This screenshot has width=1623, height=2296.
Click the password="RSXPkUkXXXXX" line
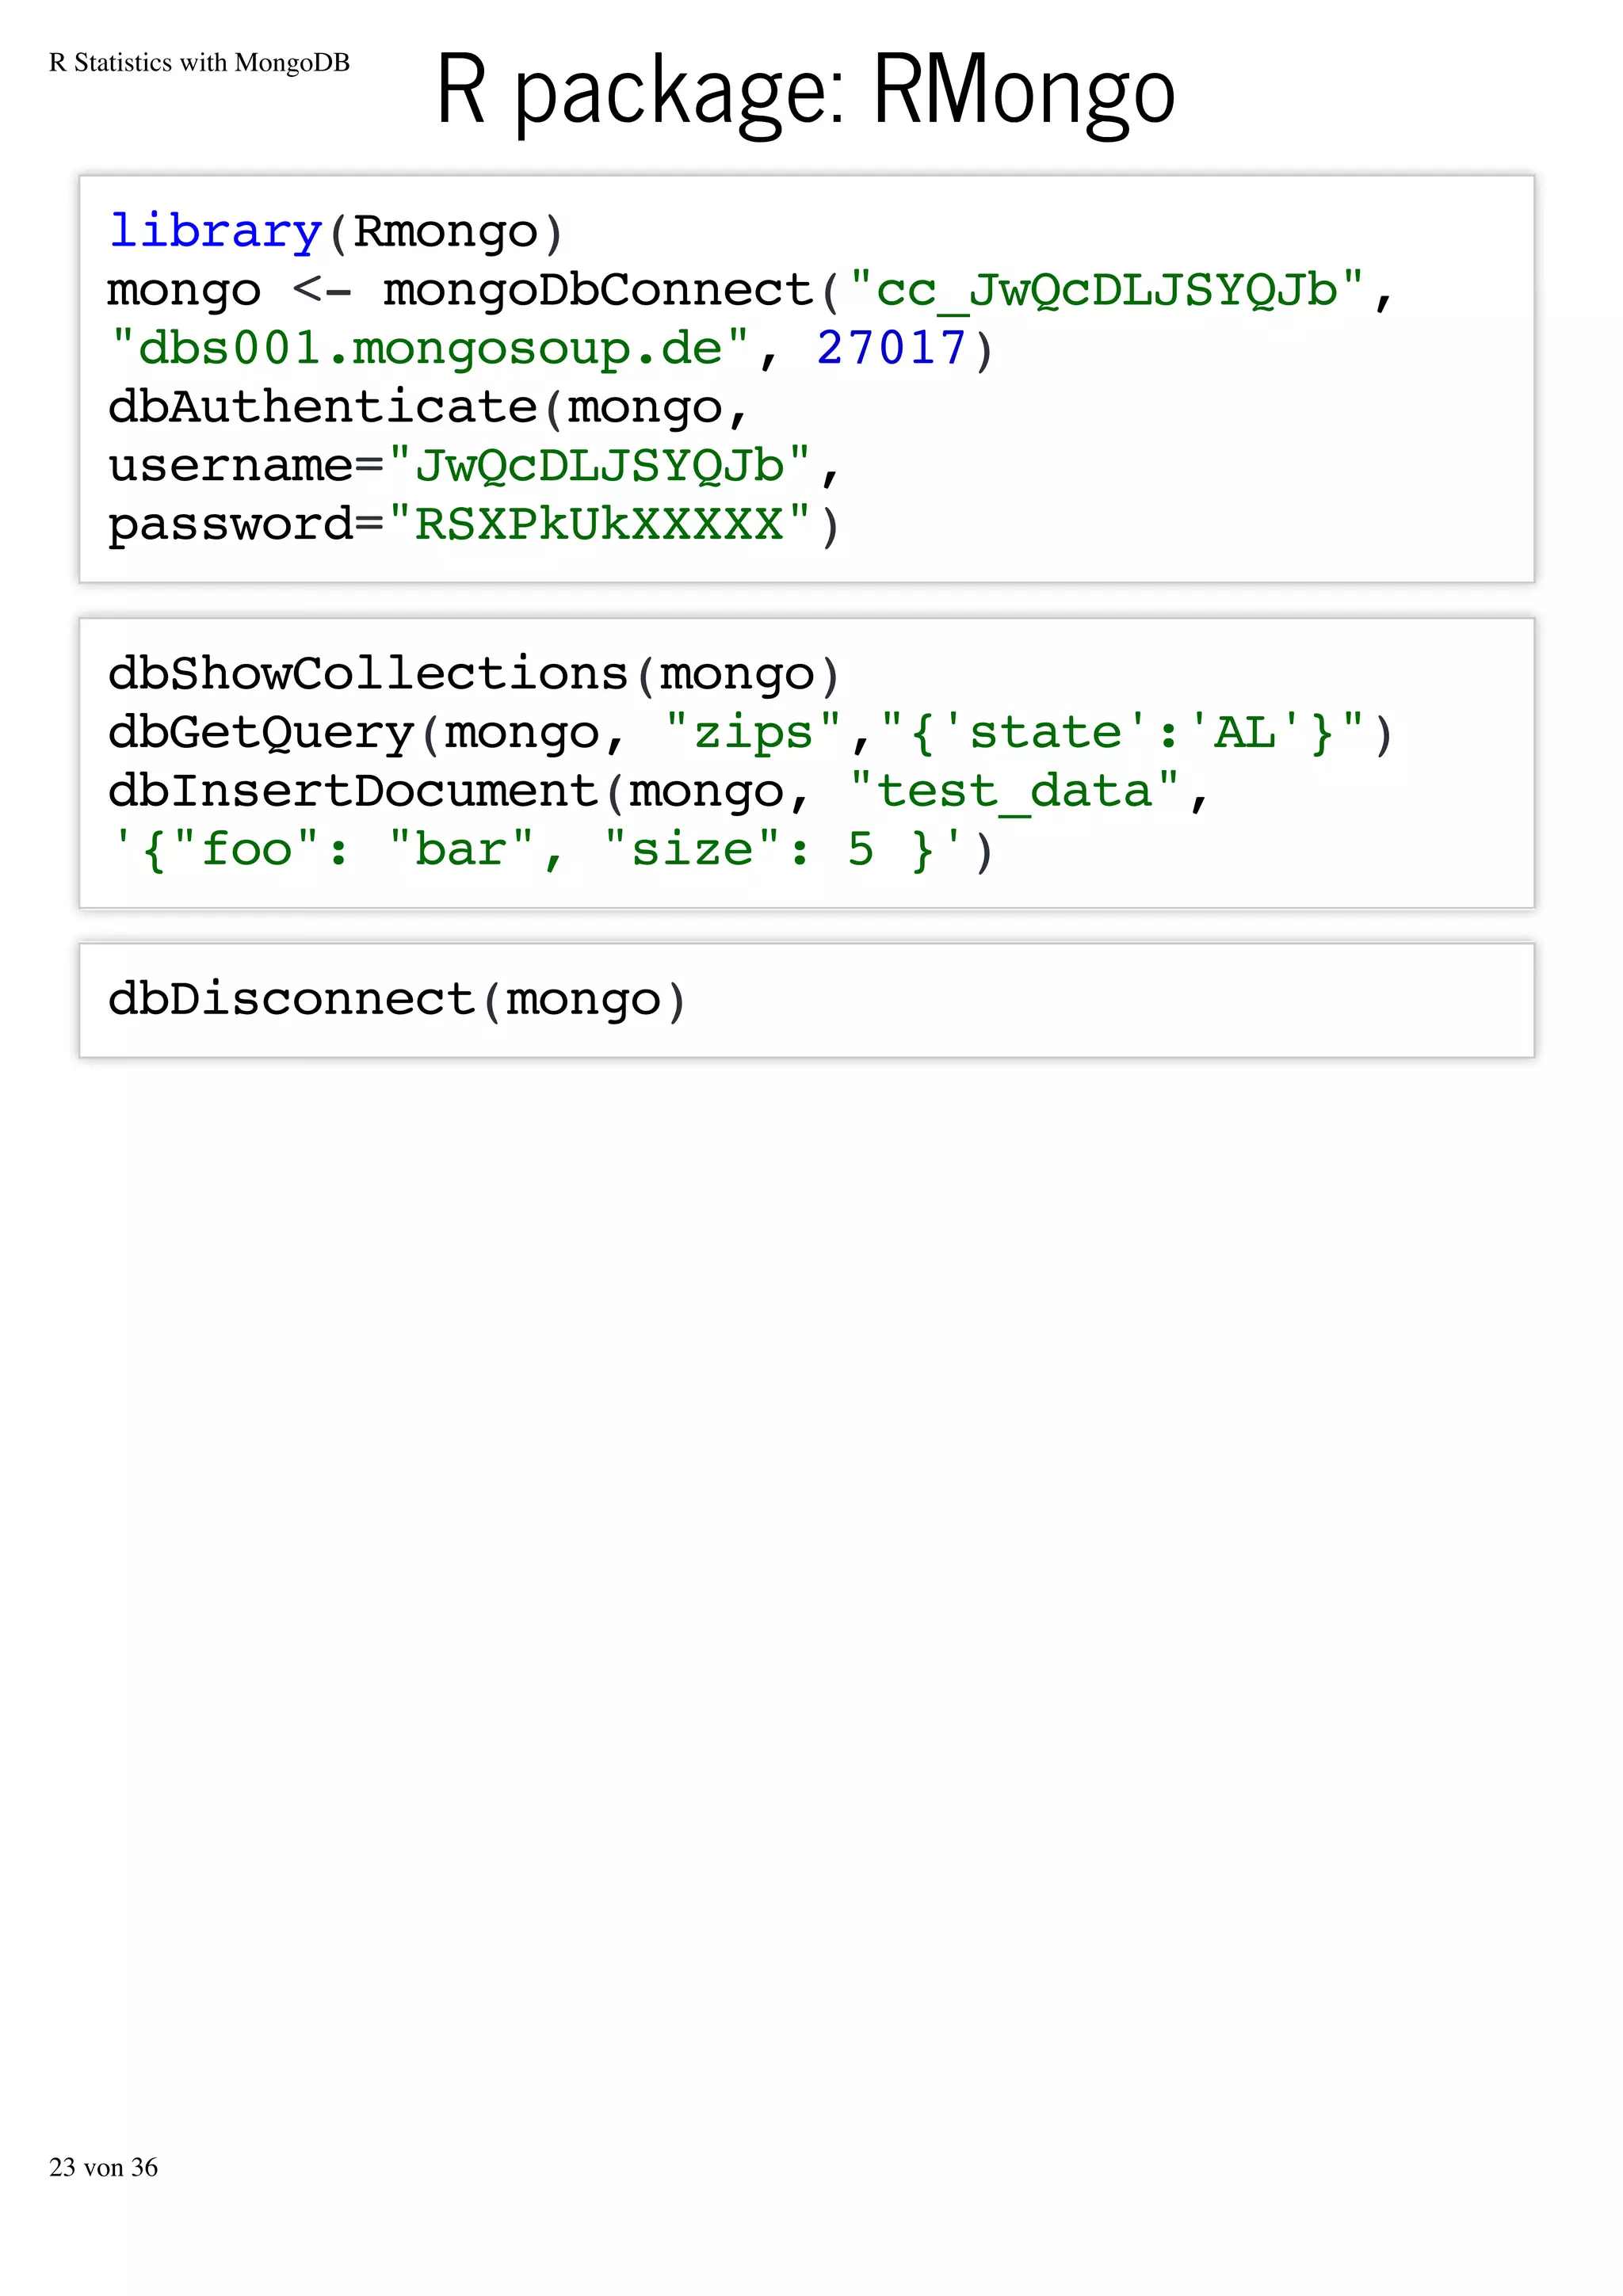click(474, 525)
